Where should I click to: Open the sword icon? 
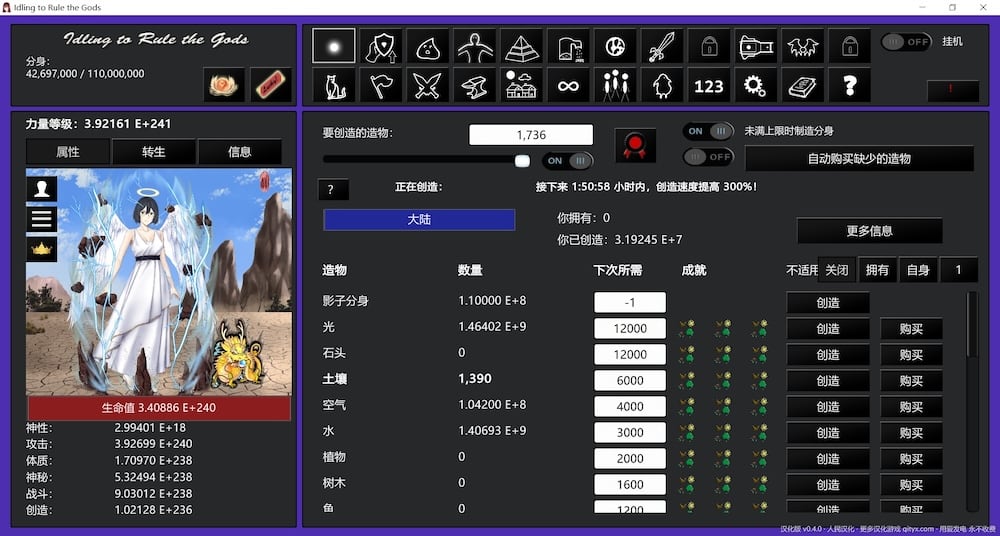click(662, 46)
